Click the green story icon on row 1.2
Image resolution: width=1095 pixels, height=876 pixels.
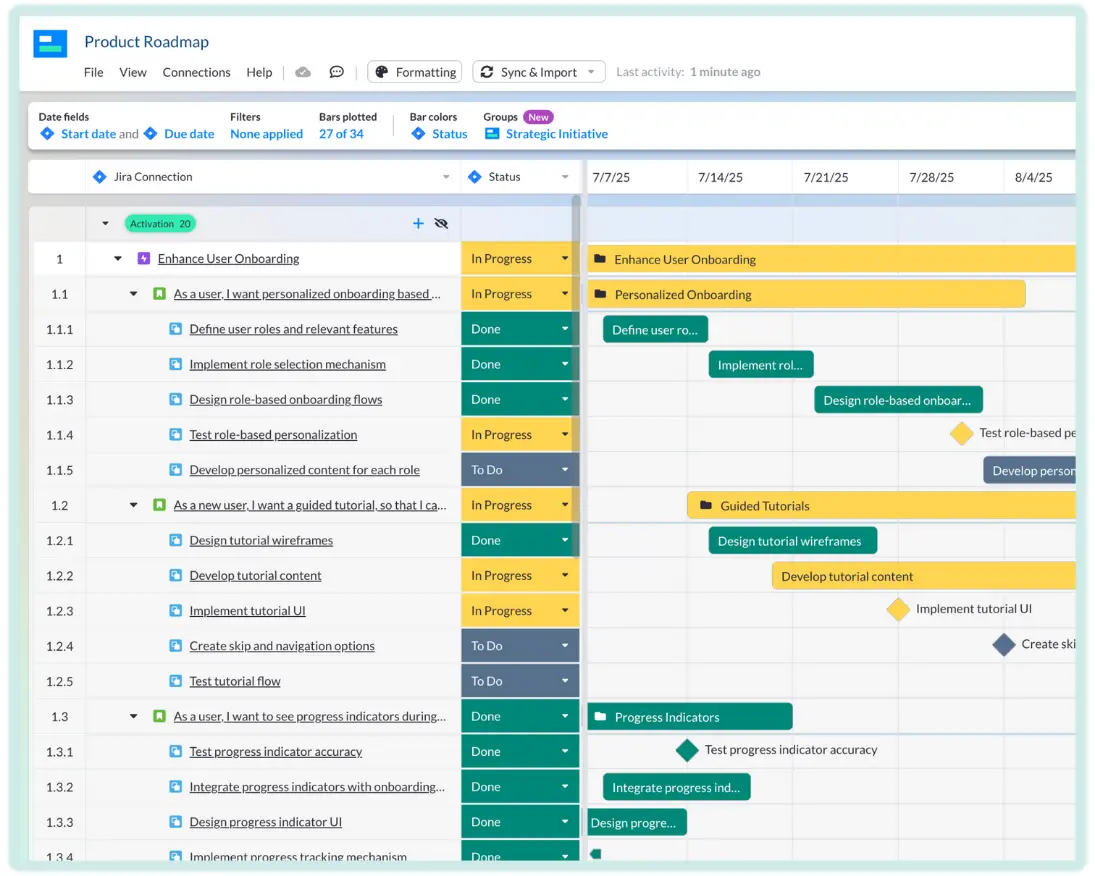click(159, 504)
